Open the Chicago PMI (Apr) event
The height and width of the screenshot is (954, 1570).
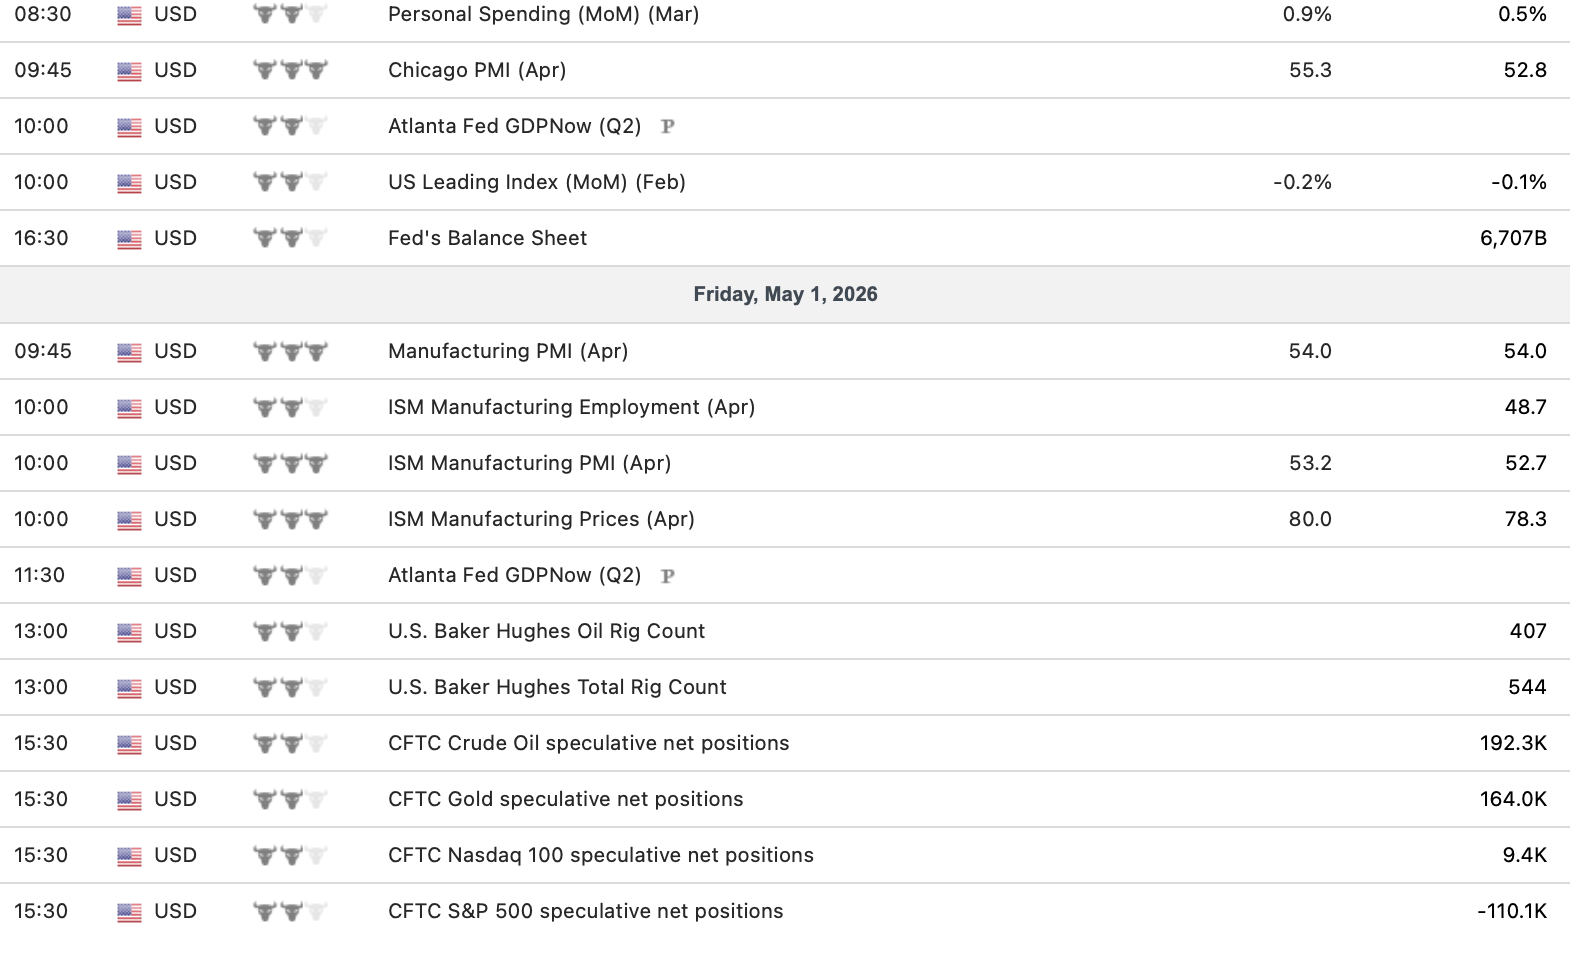click(x=477, y=70)
